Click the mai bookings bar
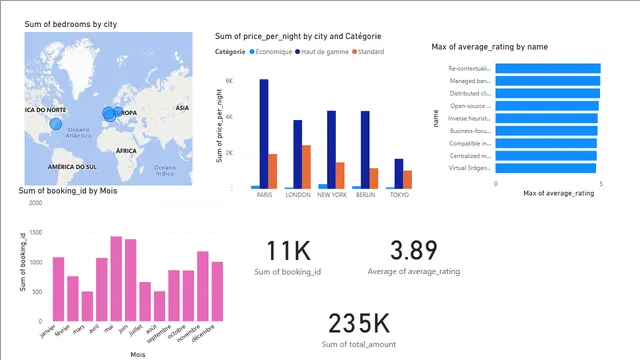 116,279
